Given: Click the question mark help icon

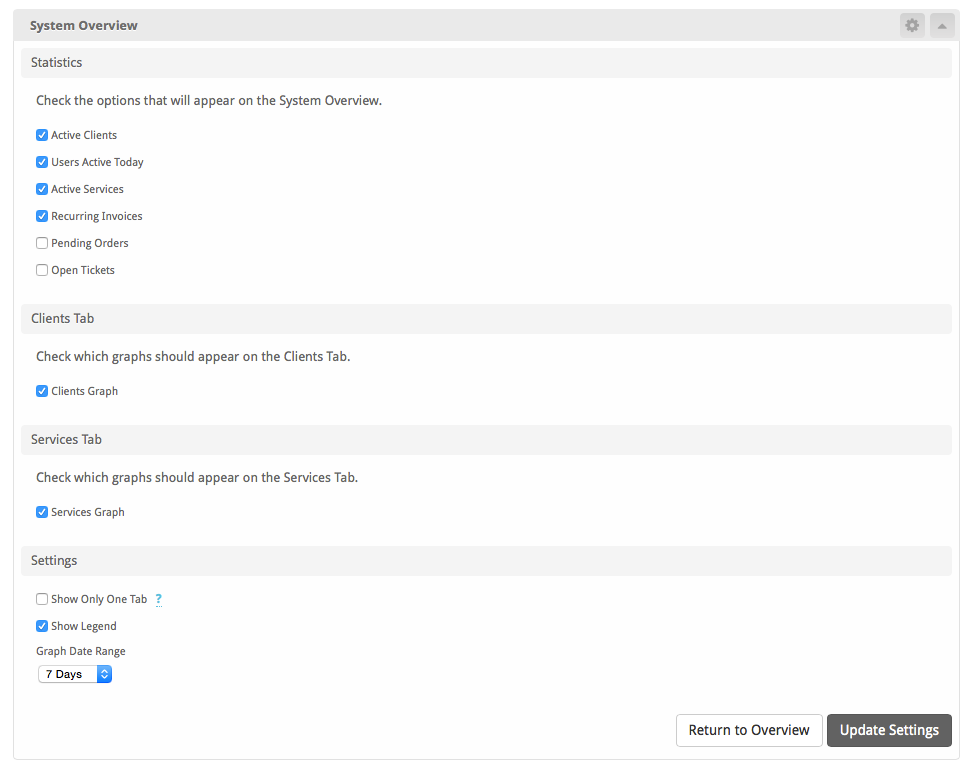Looking at the screenshot, I should click(158, 600).
